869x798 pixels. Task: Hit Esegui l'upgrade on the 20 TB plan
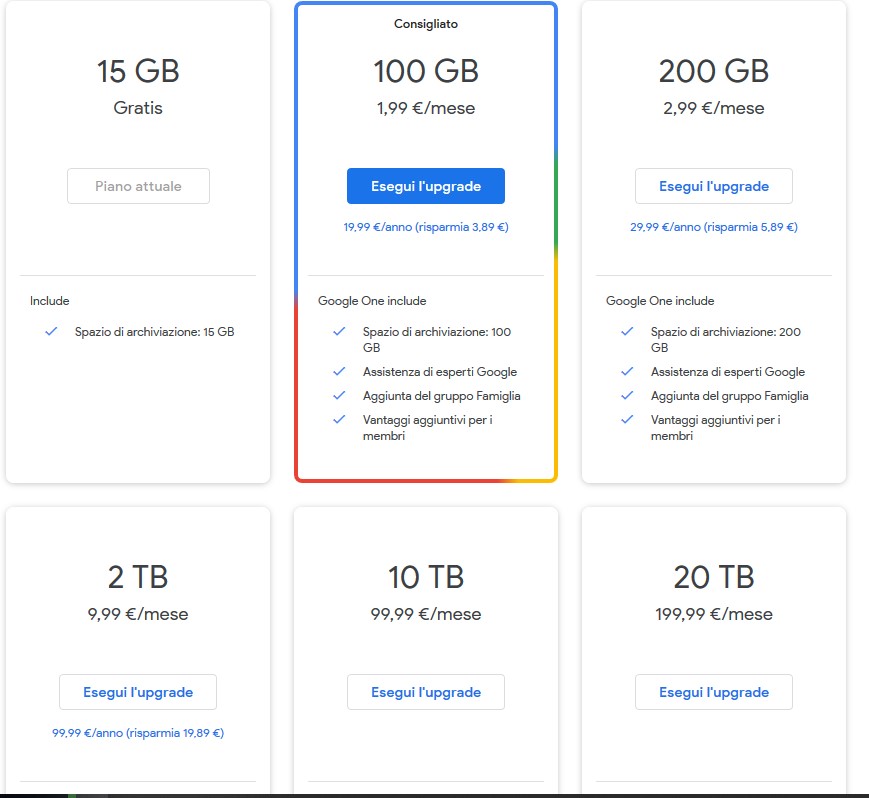point(713,692)
